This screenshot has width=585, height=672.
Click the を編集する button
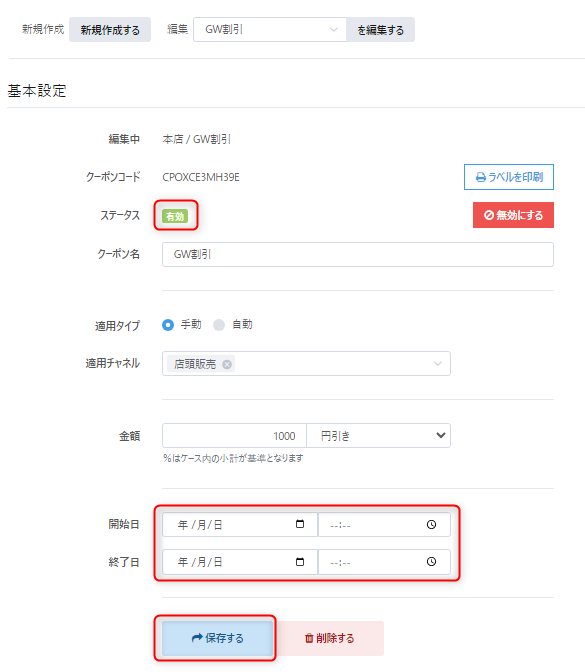click(x=381, y=30)
